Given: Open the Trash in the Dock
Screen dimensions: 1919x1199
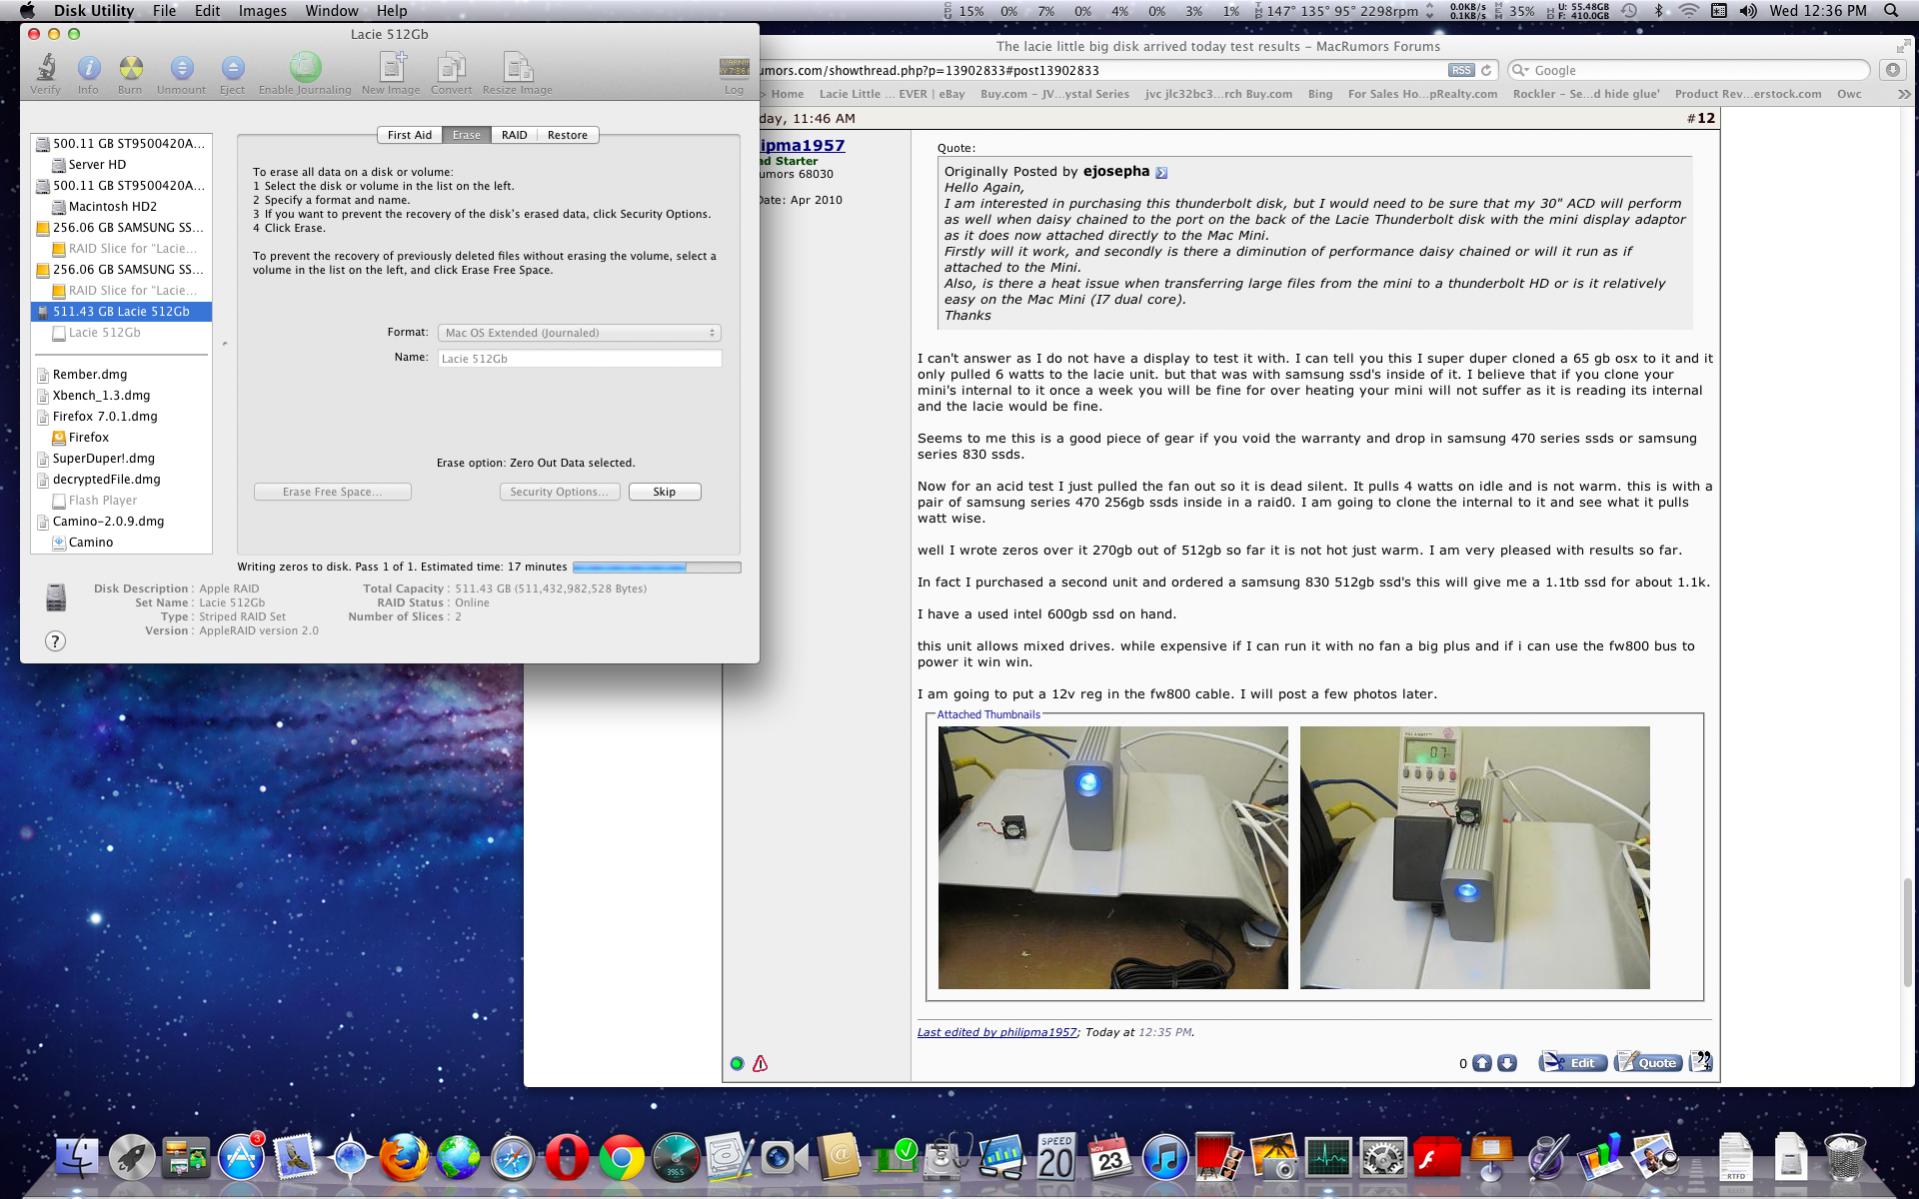Looking at the screenshot, I should [1845, 1158].
